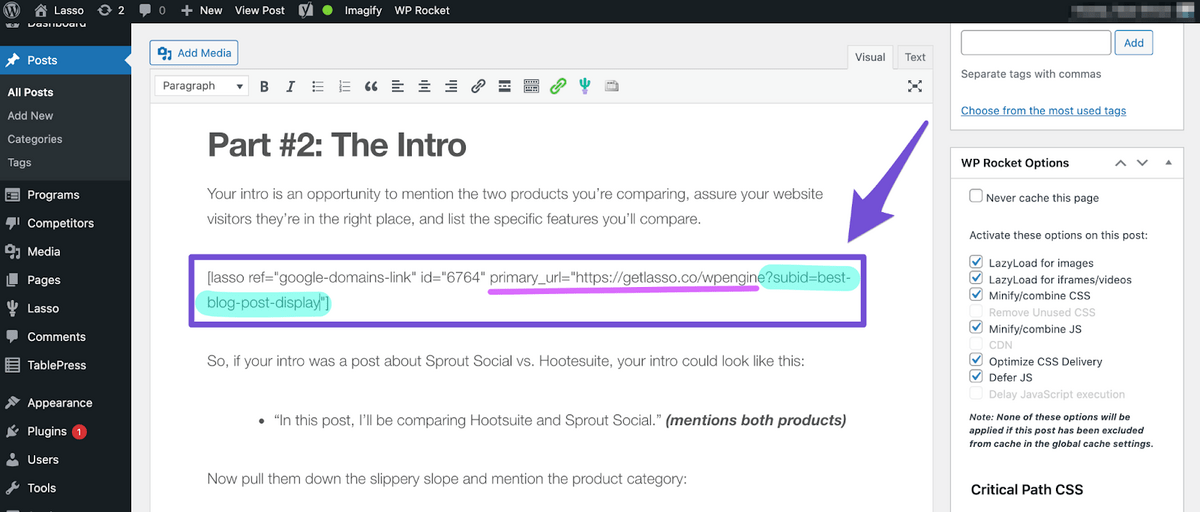Align text left

(398, 86)
